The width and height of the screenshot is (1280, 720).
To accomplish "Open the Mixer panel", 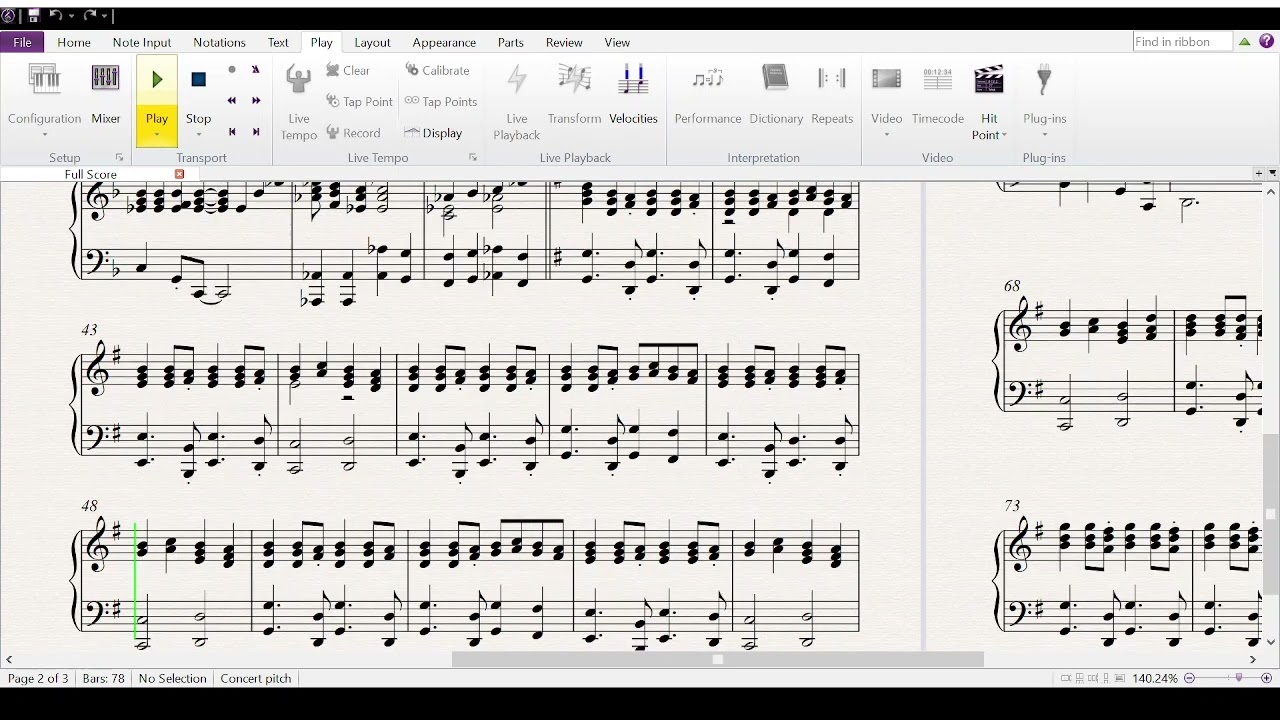I will pos(105,92).
